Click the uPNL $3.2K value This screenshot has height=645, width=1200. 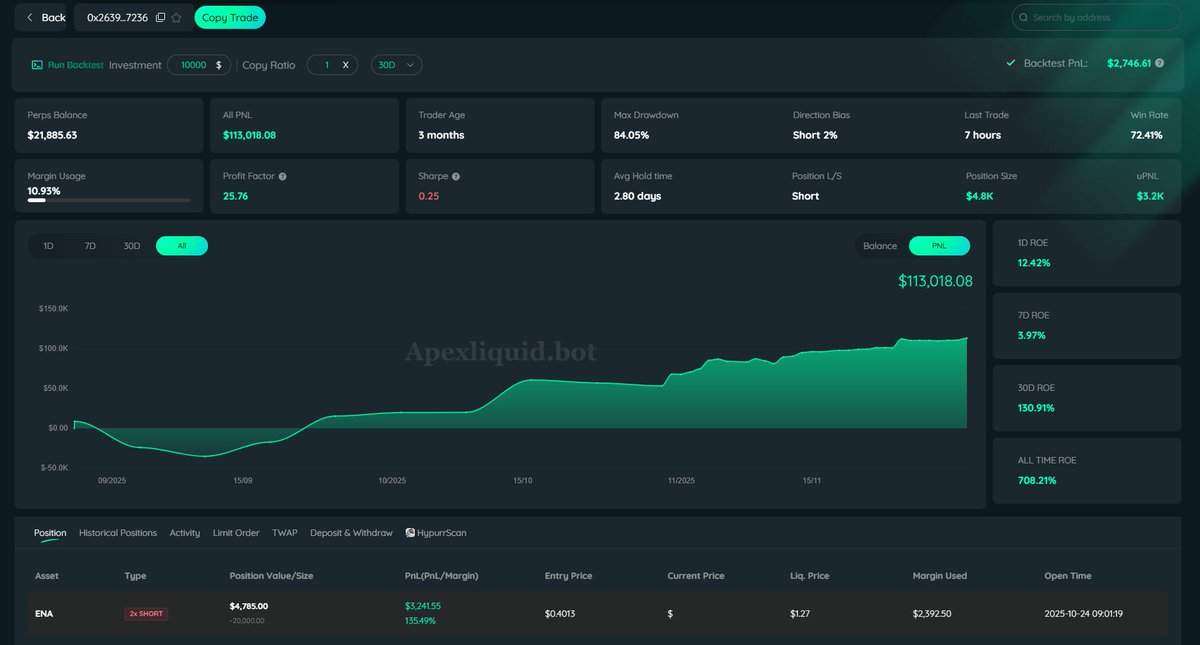(1150, 196)
